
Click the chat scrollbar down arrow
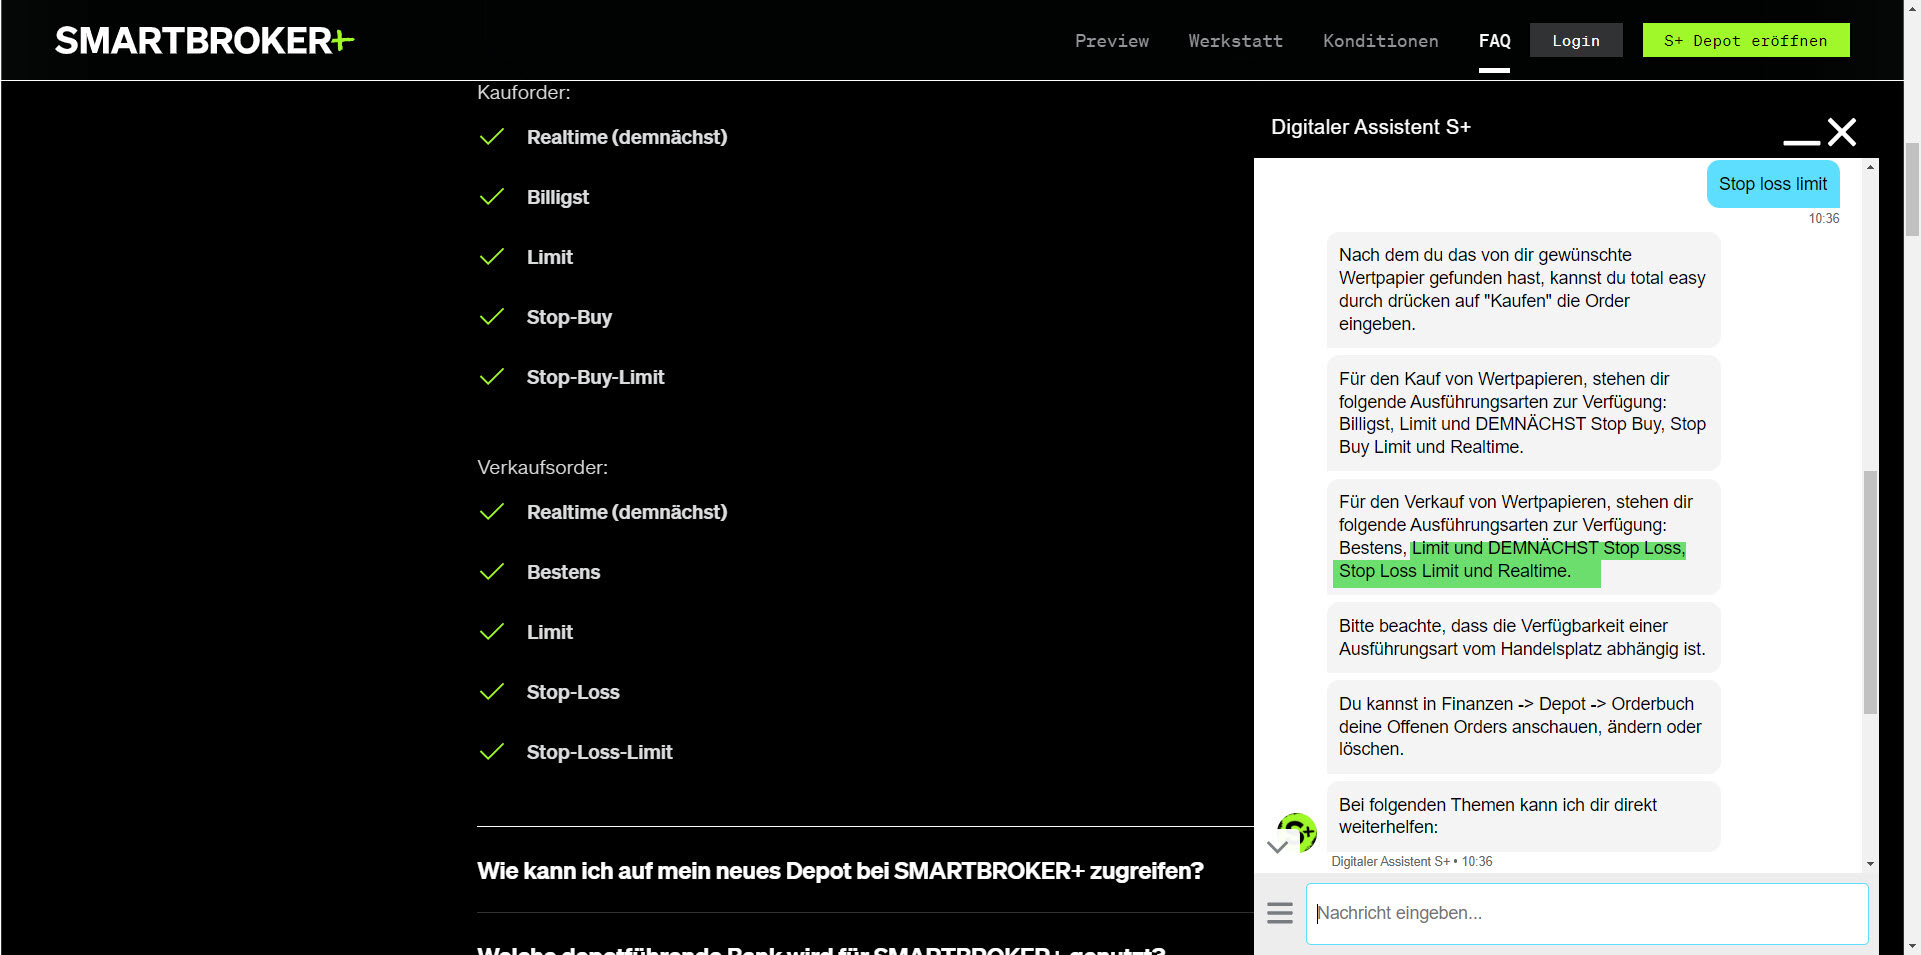(1870, 864)
